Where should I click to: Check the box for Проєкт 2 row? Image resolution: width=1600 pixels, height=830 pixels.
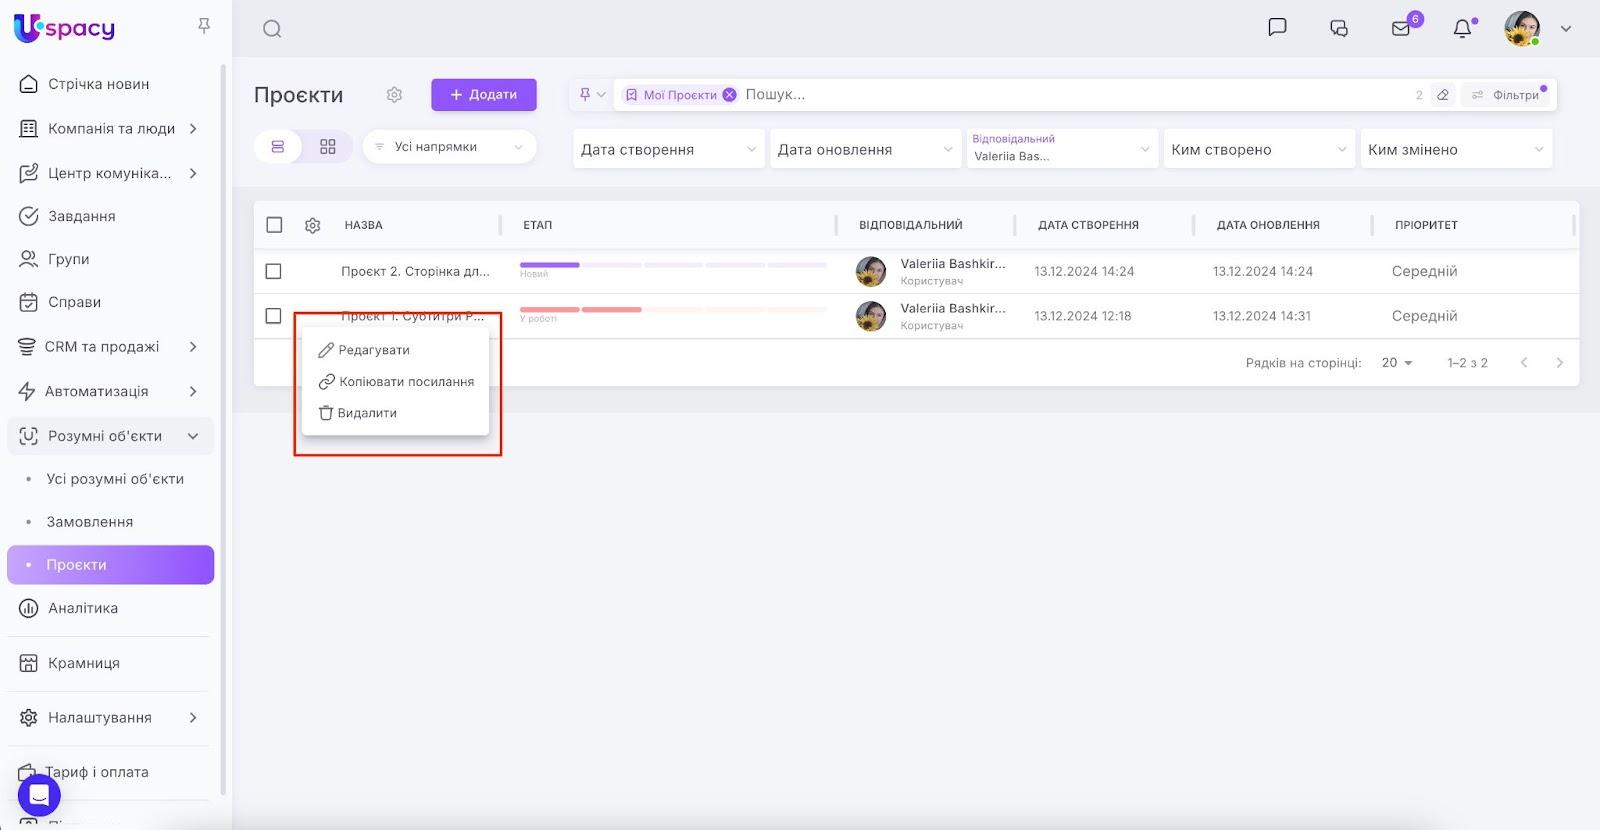[x=273, y=271]
